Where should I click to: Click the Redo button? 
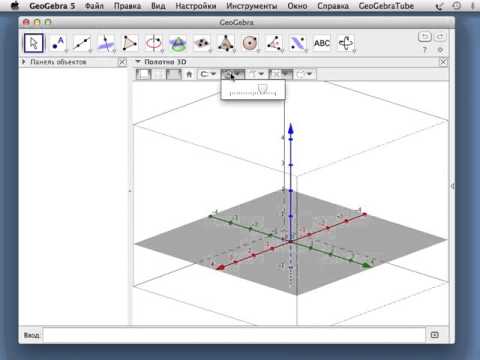click(440, 37)
